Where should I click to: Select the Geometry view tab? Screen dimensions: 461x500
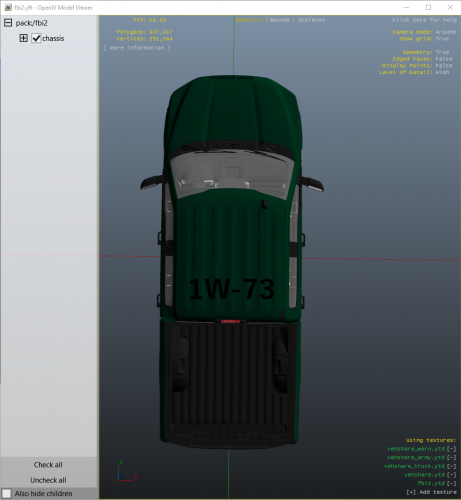pos(249,20)
